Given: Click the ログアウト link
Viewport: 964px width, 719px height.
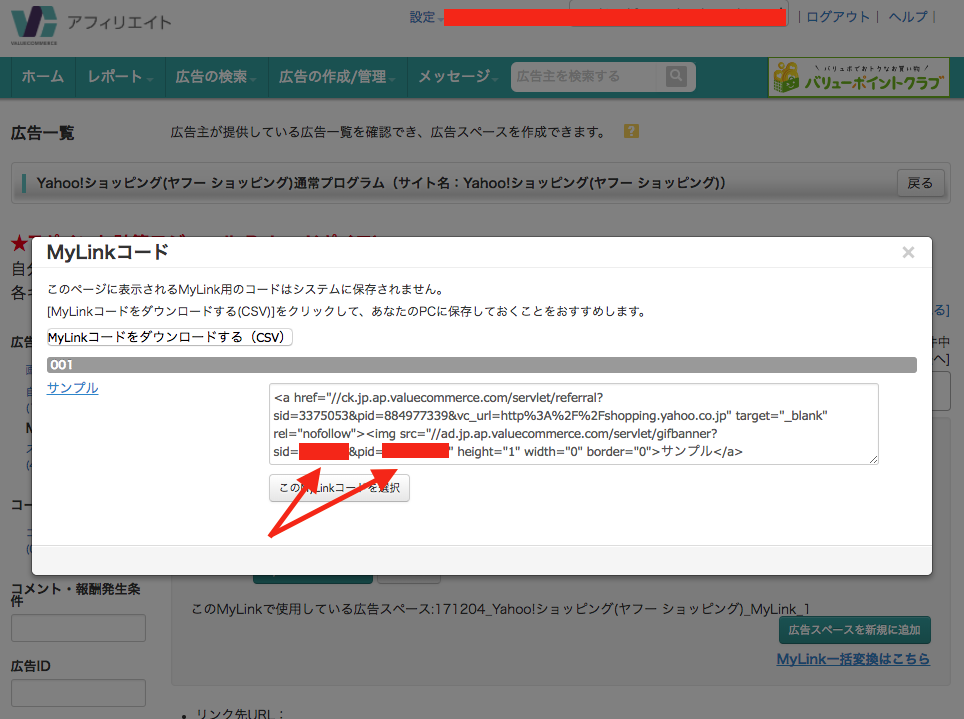Looking at the screenshot, I should coord(837,17).
